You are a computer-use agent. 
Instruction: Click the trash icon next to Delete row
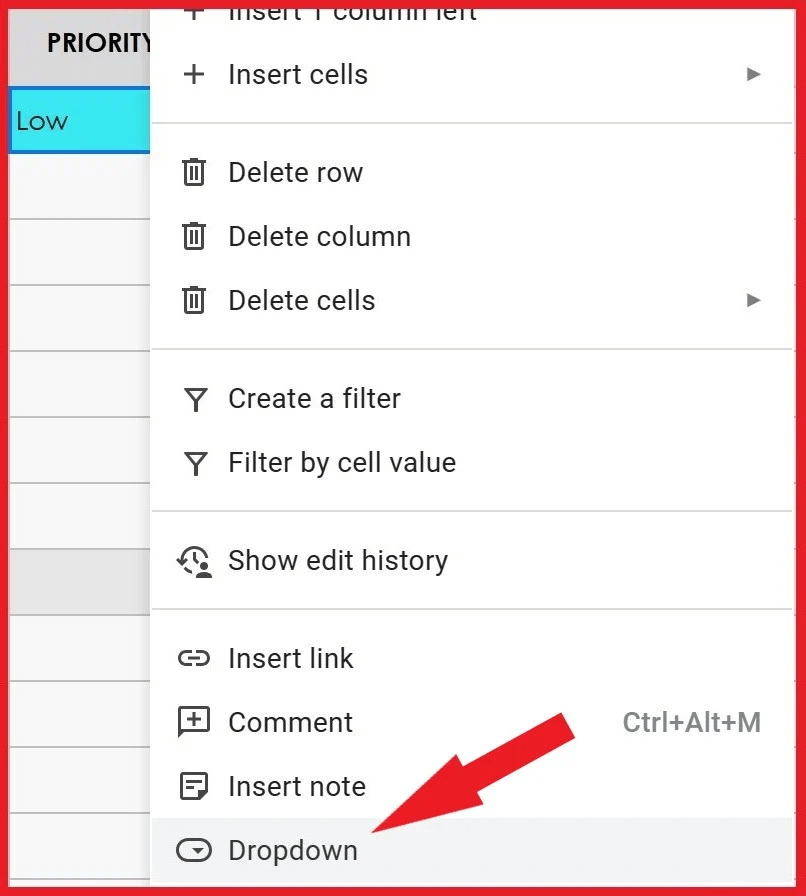tap(194, 173)
